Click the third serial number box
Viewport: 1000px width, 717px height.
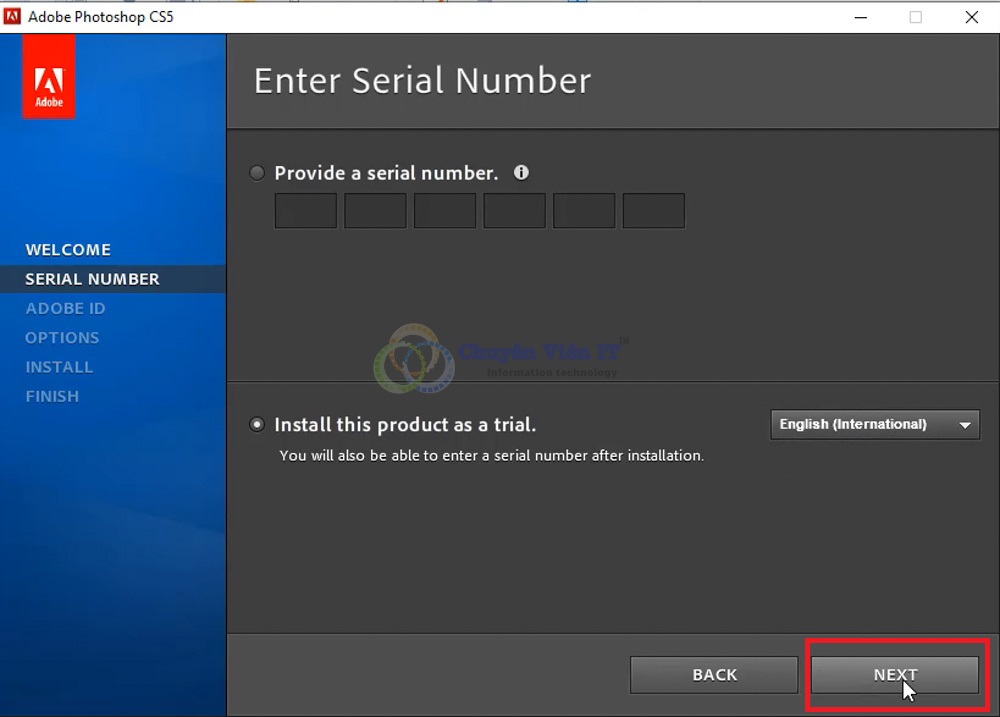445,211
